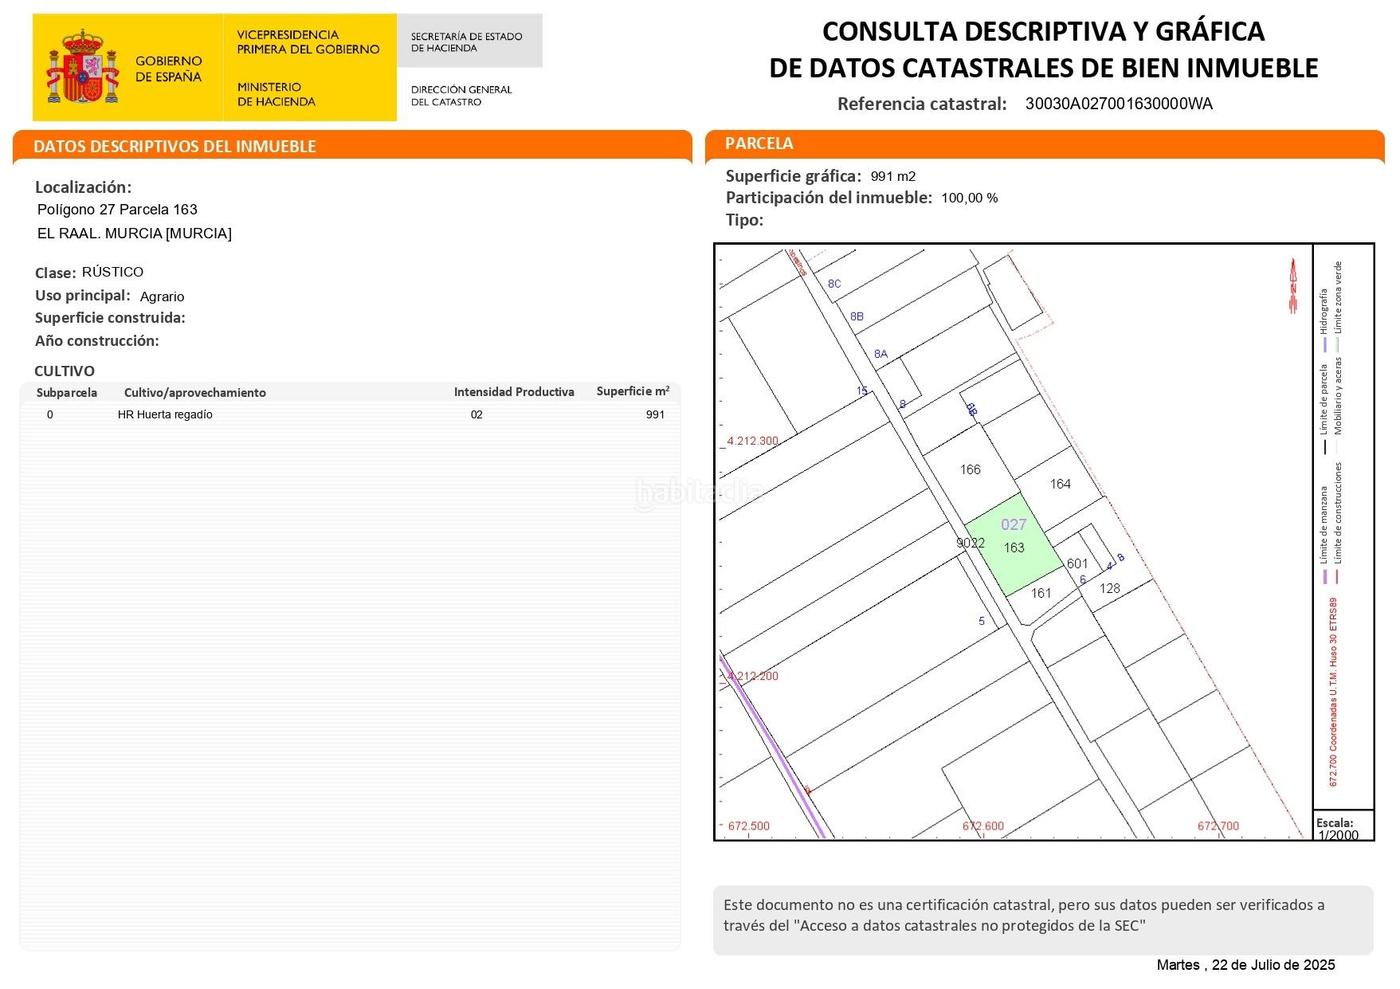Click the Dirección General del Catastro label

click(461, 95)
